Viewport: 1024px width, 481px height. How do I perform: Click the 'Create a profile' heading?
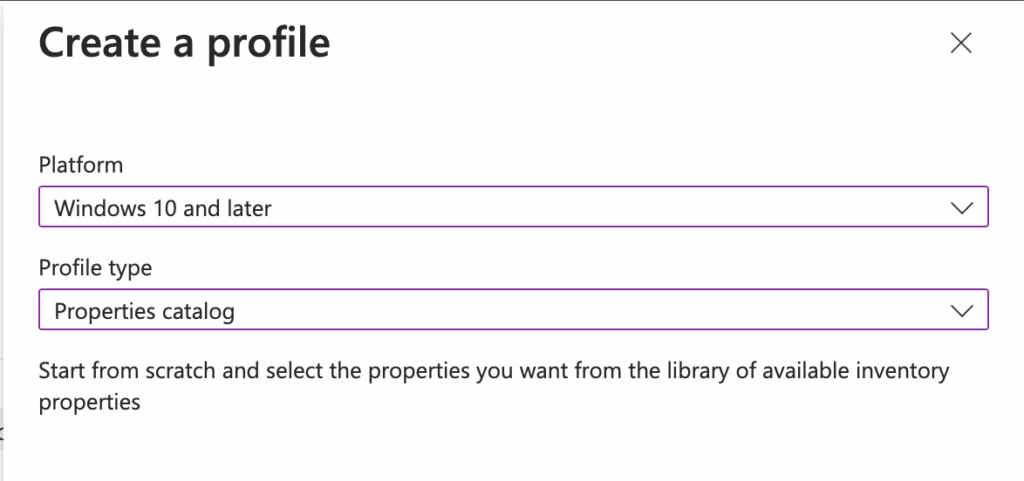coord(184,44)
